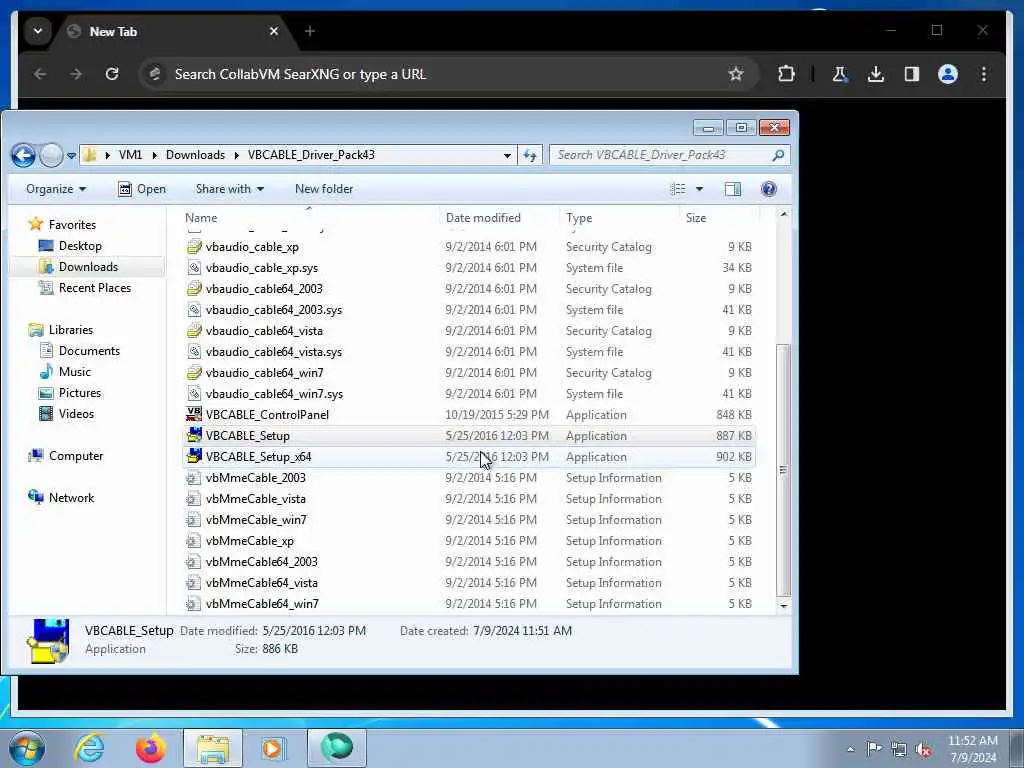Click the Explorer Back navigation button

pos(24,155)
